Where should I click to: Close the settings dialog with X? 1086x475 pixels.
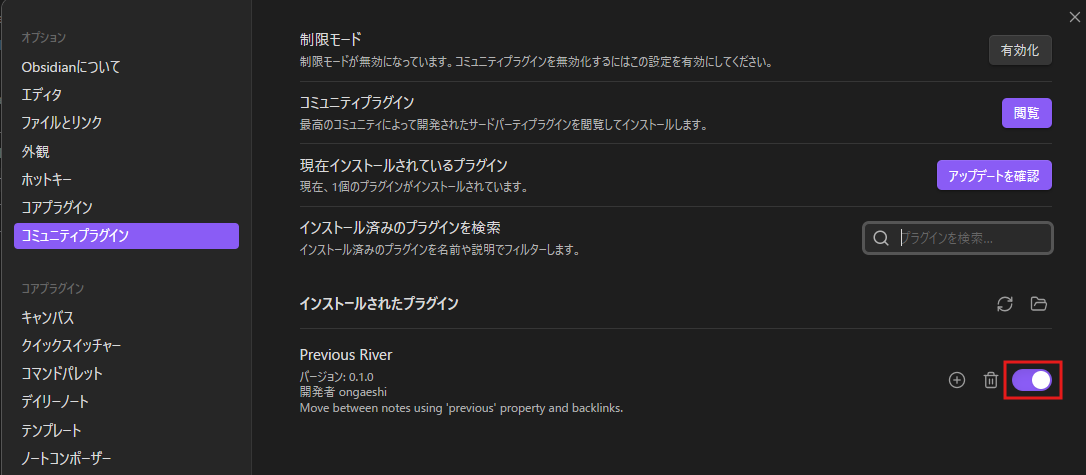(1074, 17)
